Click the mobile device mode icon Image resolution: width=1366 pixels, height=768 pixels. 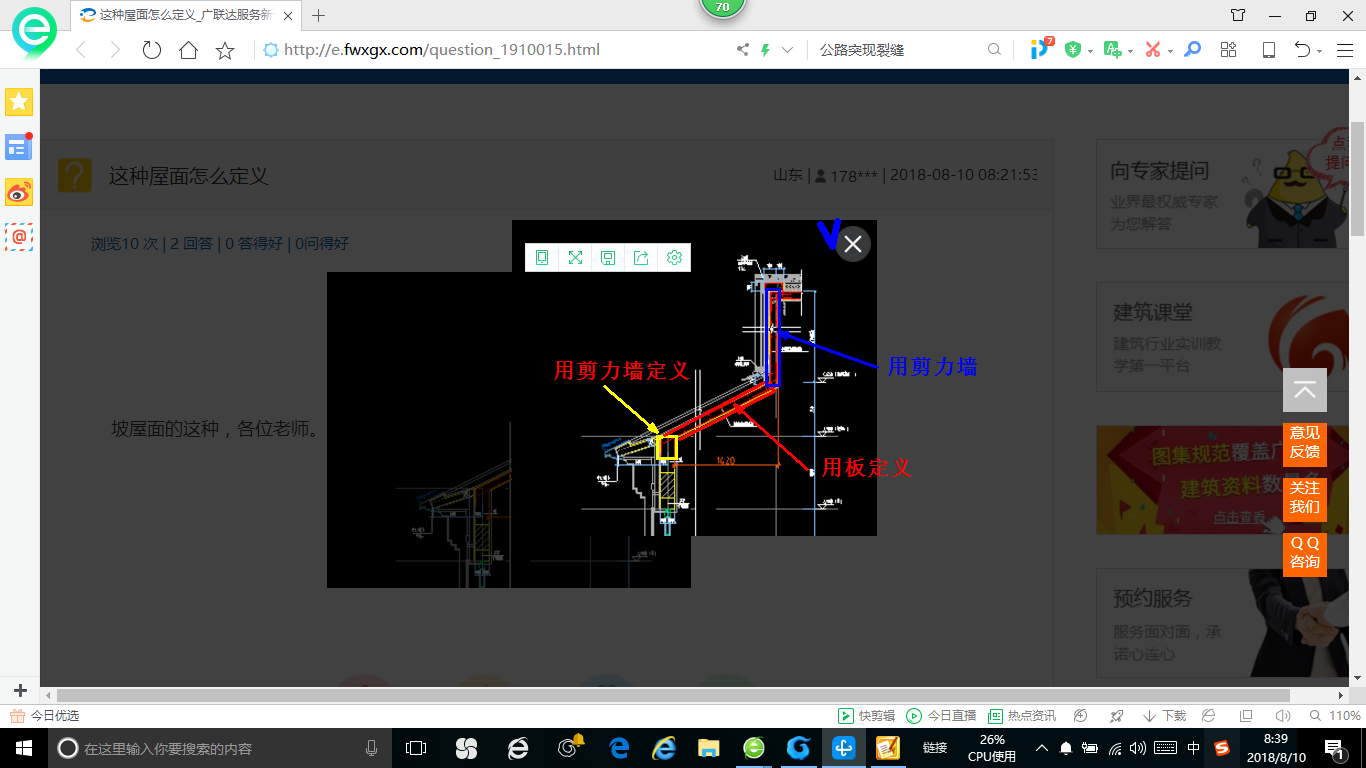coord(1268,50)
